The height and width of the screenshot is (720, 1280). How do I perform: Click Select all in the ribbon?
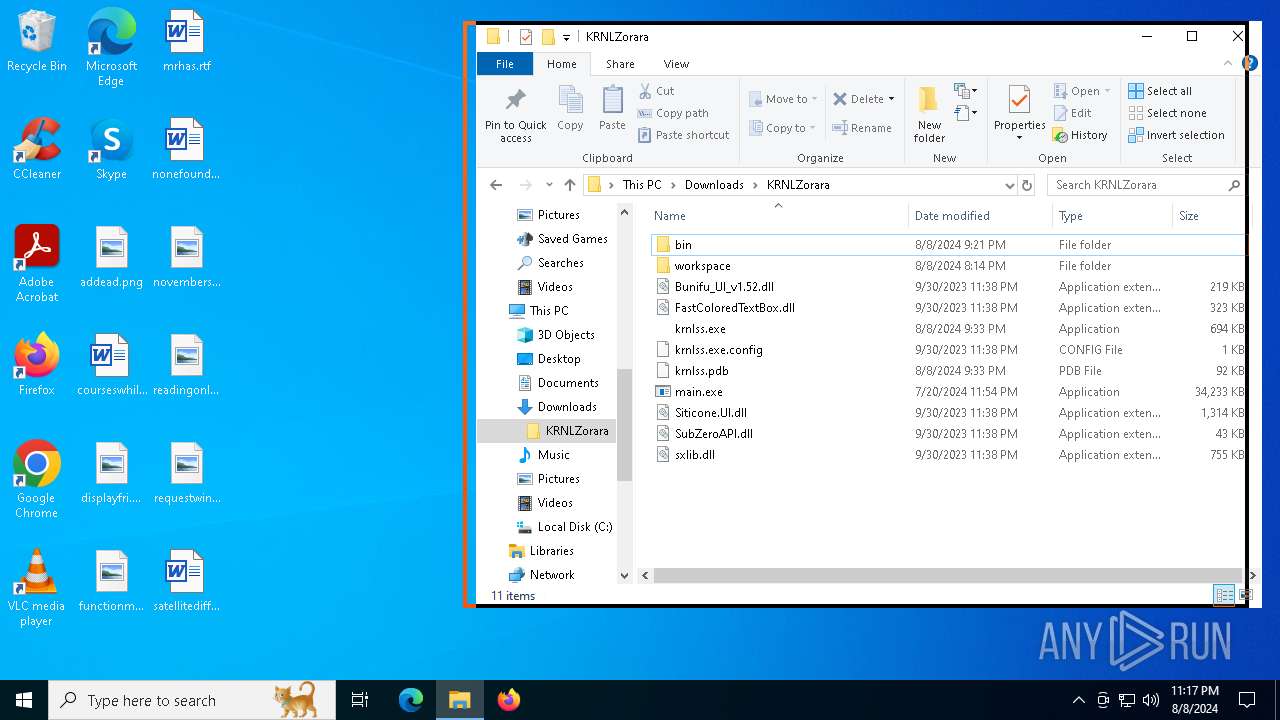(1160, 91)
